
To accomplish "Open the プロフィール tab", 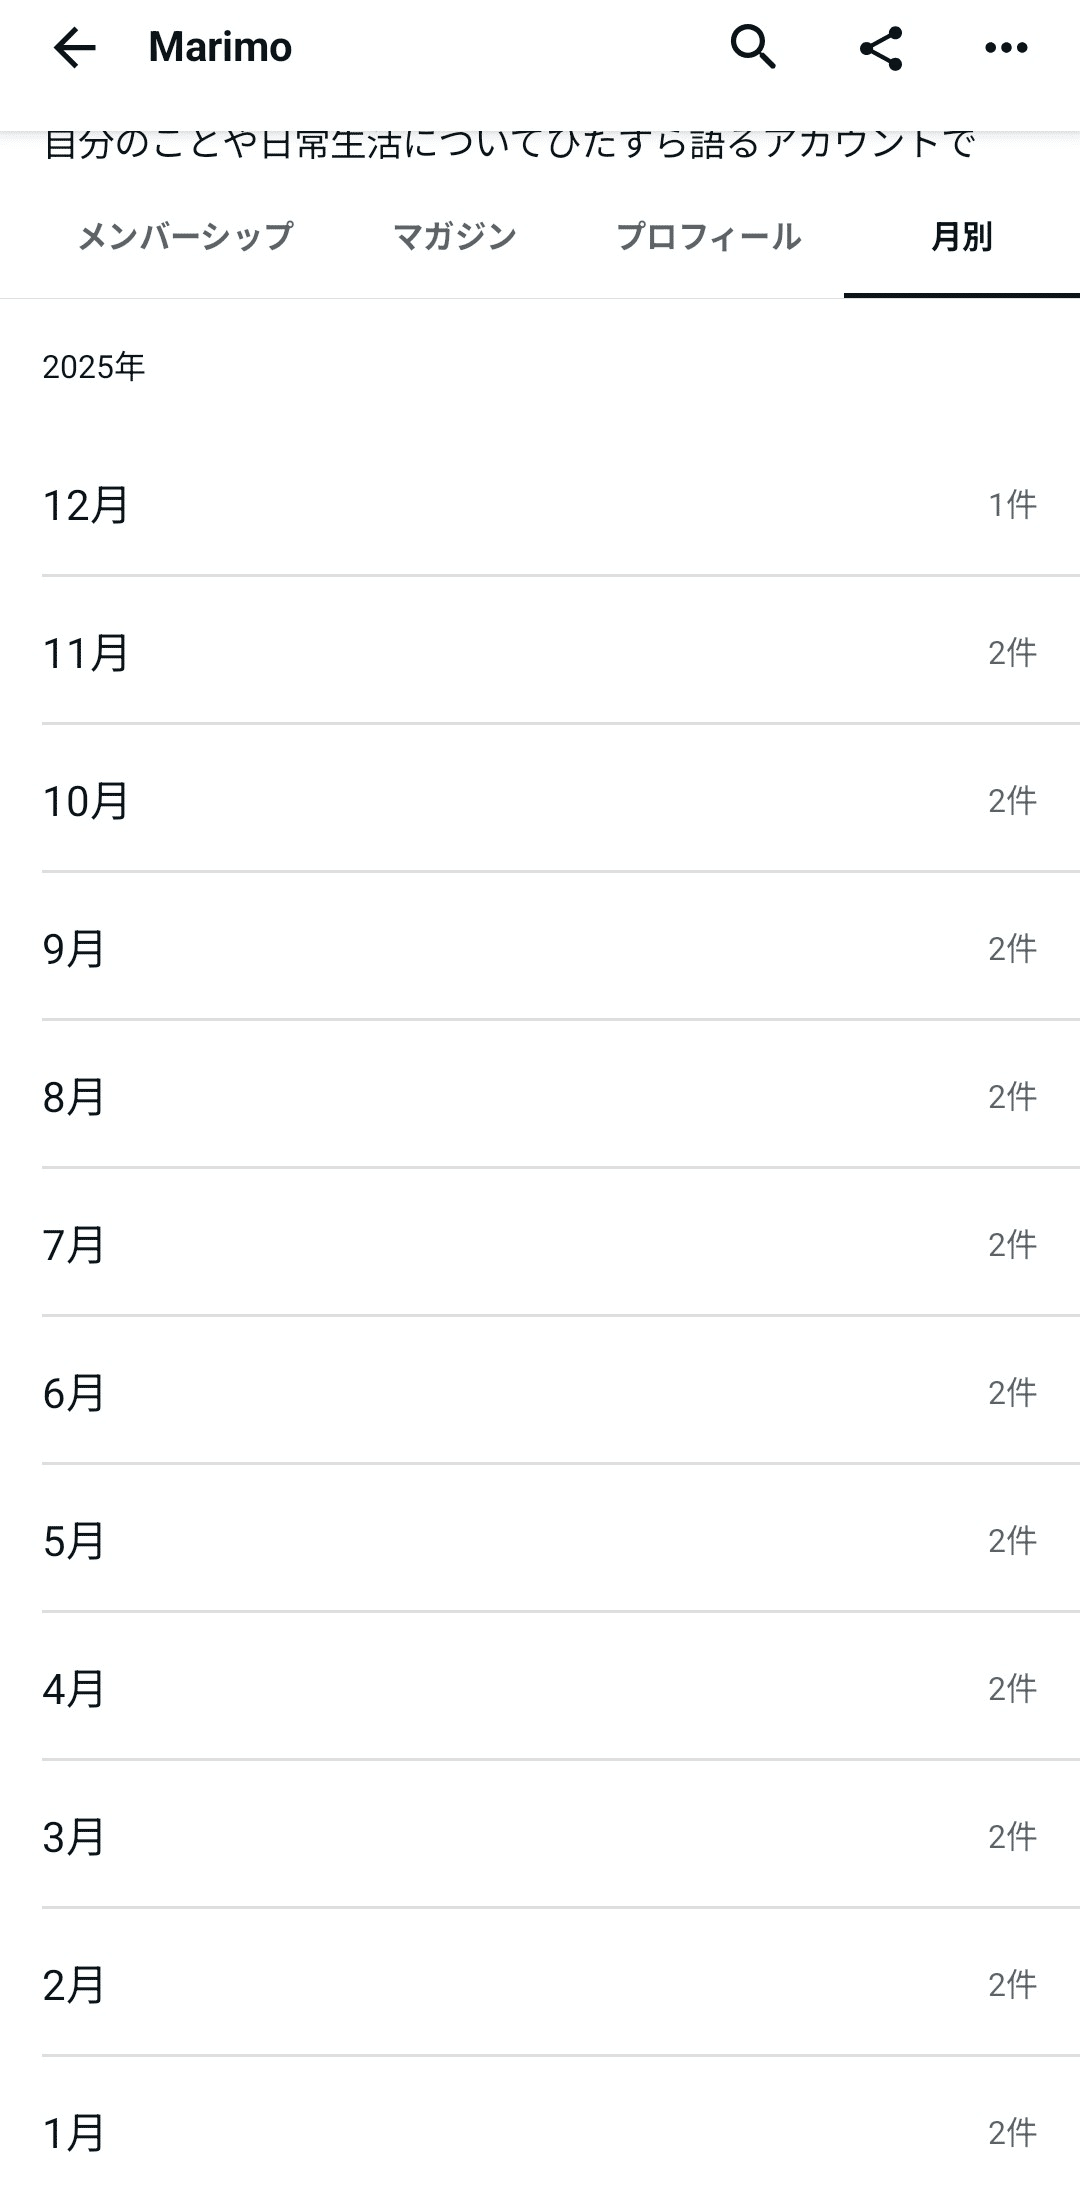I will tap(708, 237).
